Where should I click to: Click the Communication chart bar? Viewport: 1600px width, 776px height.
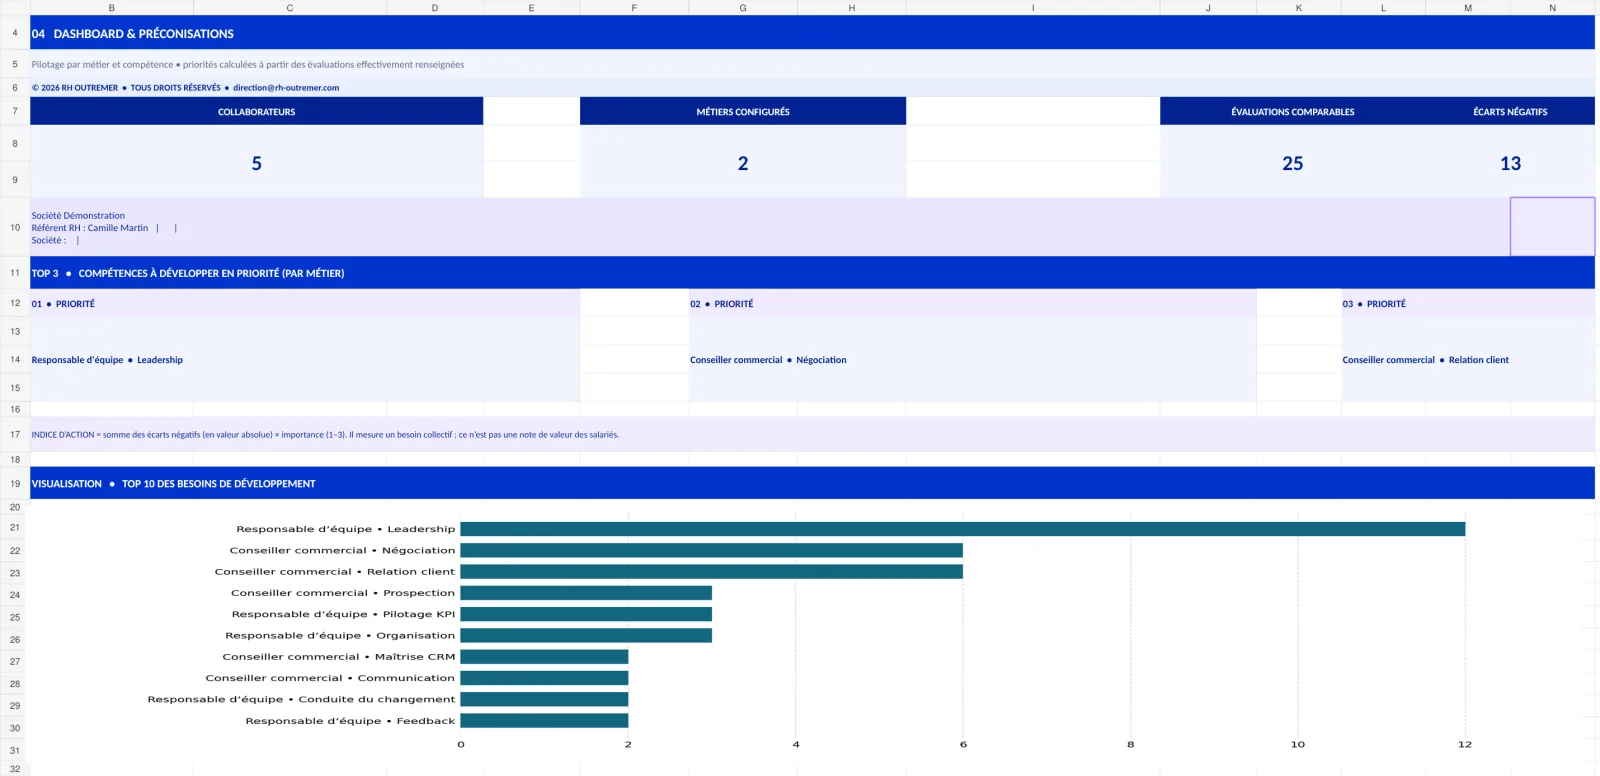[x=544, y=678]
